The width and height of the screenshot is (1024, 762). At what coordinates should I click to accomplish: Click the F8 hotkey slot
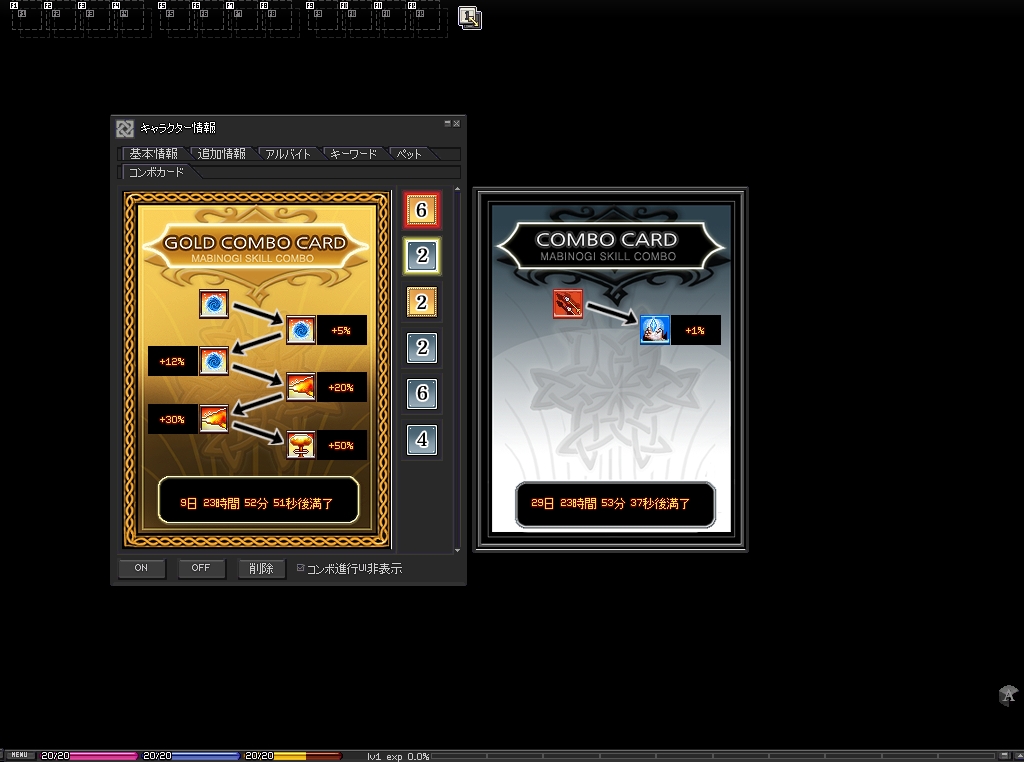(276, 17)
